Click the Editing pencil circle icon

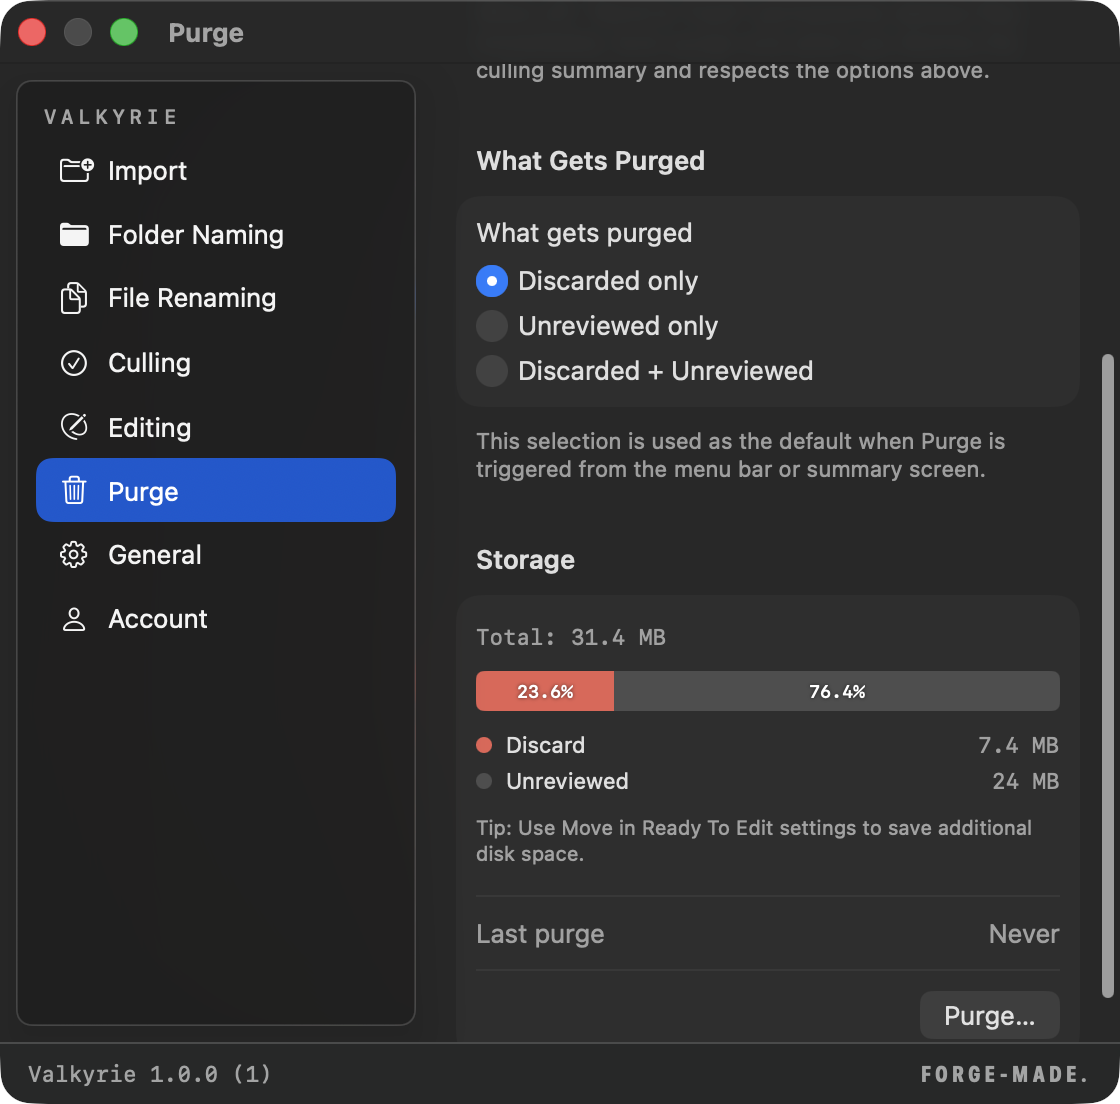point(74,427)
